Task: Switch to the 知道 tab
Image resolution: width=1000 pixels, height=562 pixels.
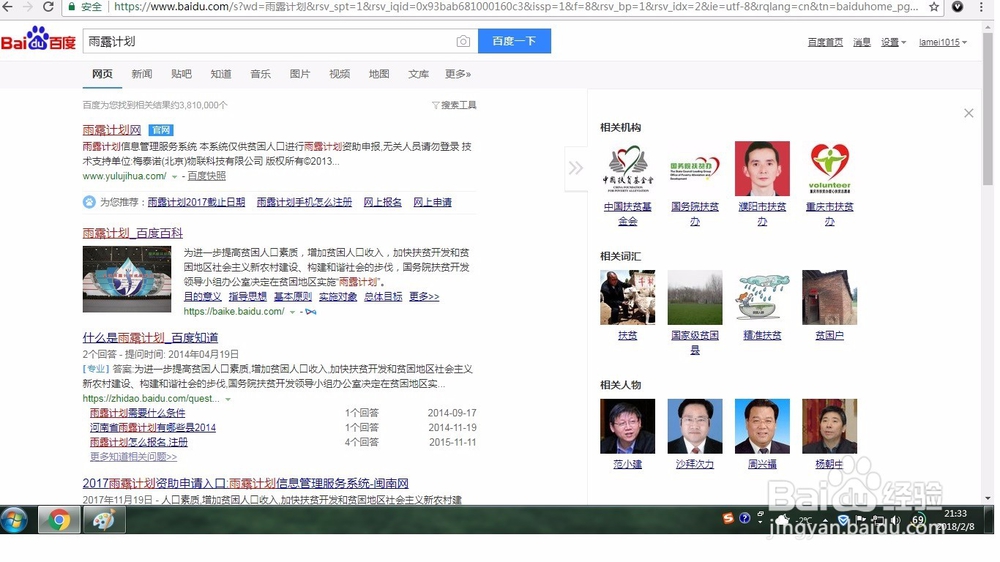Action: (221, 74)
